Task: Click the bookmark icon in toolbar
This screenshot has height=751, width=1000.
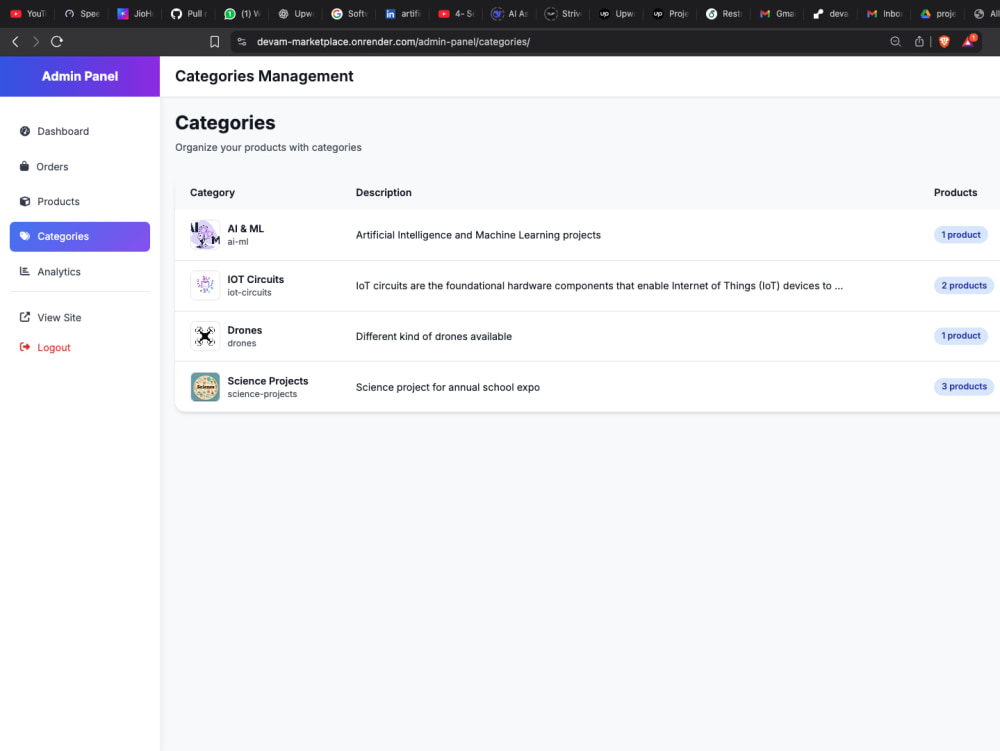Action: [x=214, y=41]
